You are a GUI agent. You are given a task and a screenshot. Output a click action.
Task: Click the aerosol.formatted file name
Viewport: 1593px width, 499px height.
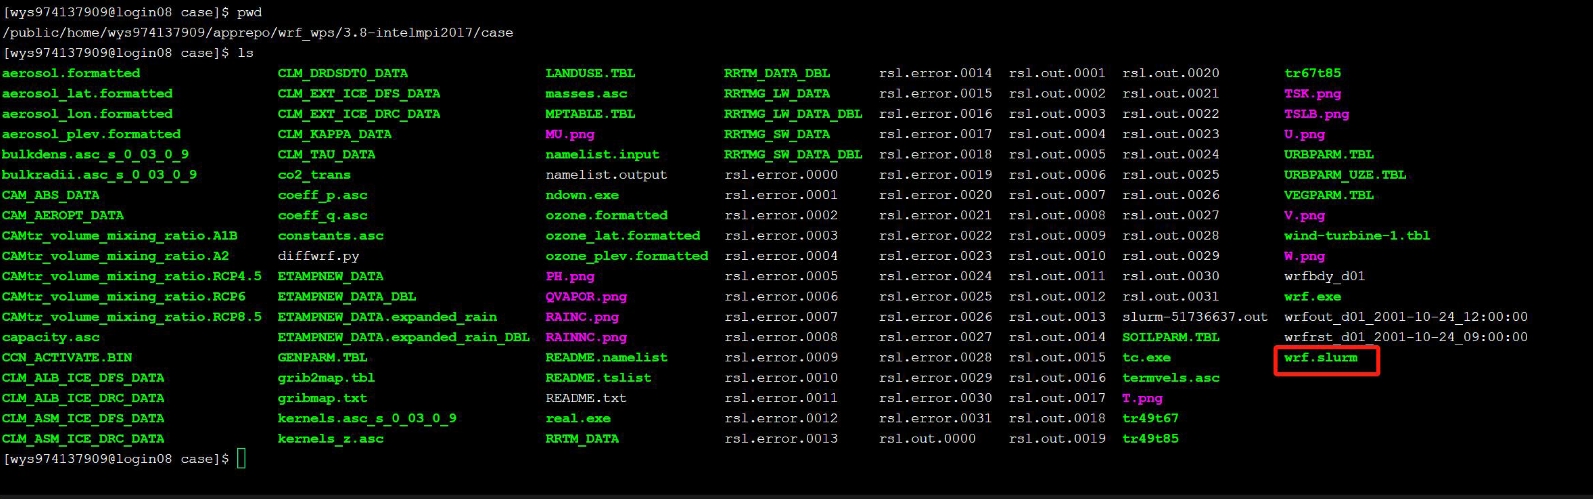click(71, 73)
